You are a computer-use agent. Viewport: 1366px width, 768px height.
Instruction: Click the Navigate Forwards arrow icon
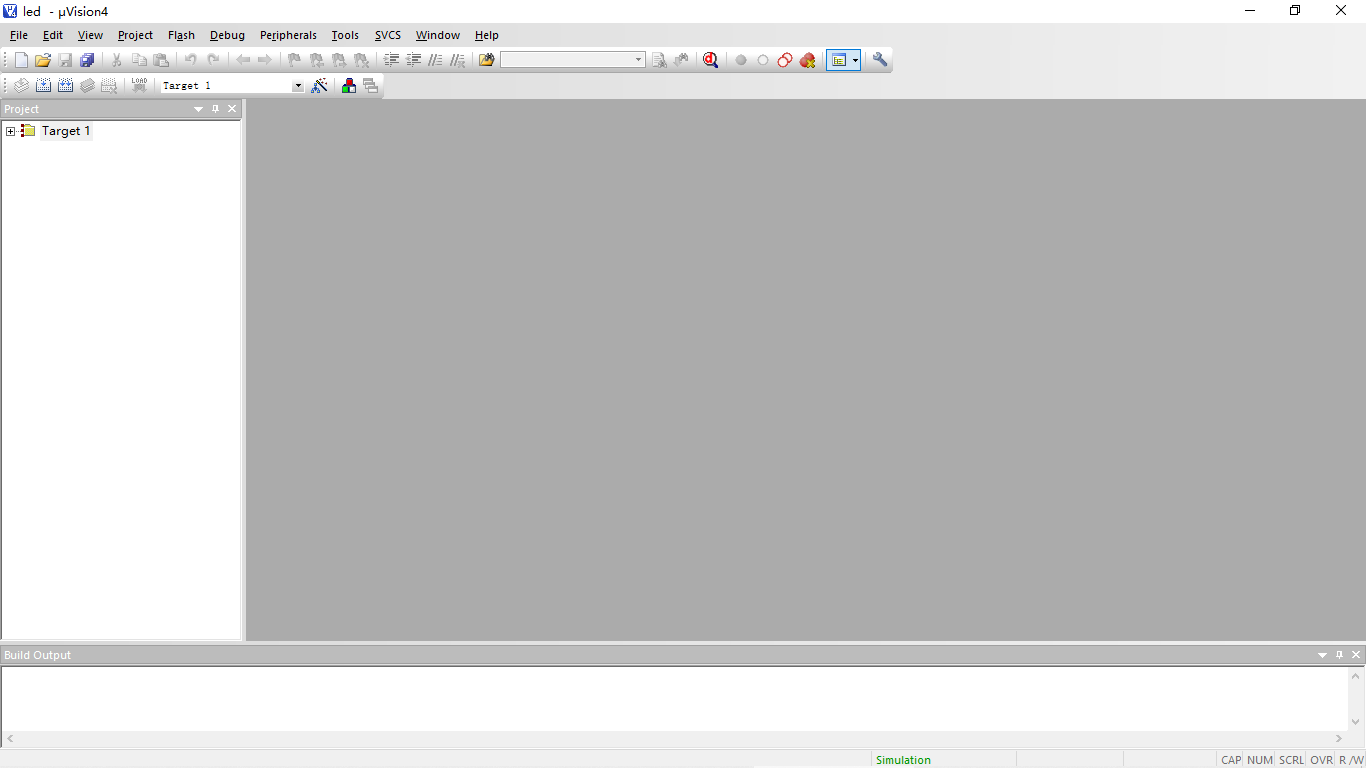pos(265,60)
